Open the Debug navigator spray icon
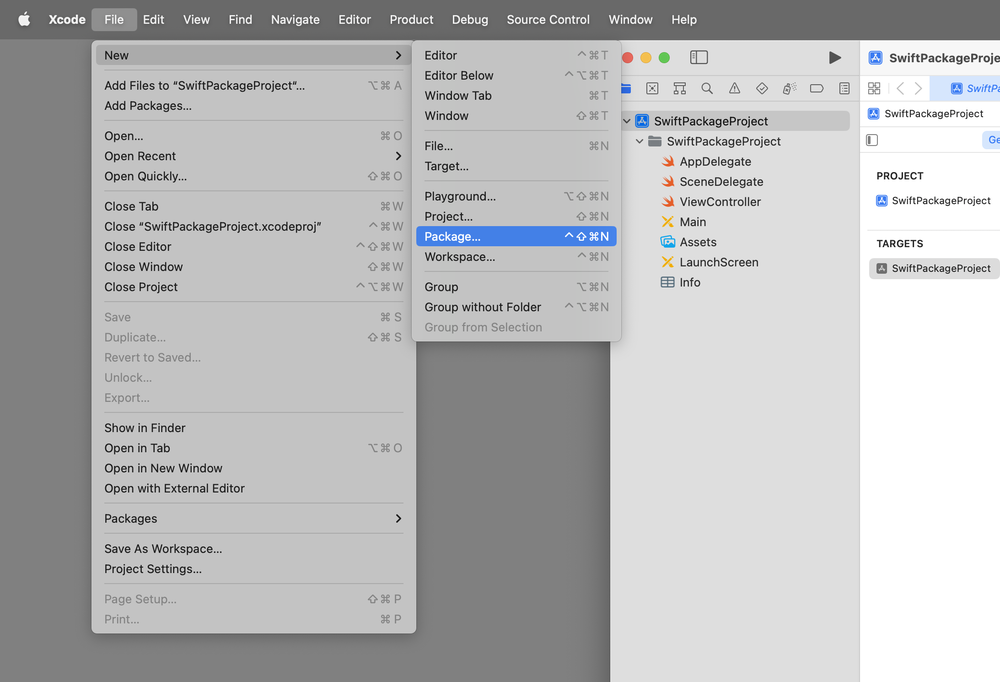This screenshot has height=682, width=1000. click(x=789, y=89)
